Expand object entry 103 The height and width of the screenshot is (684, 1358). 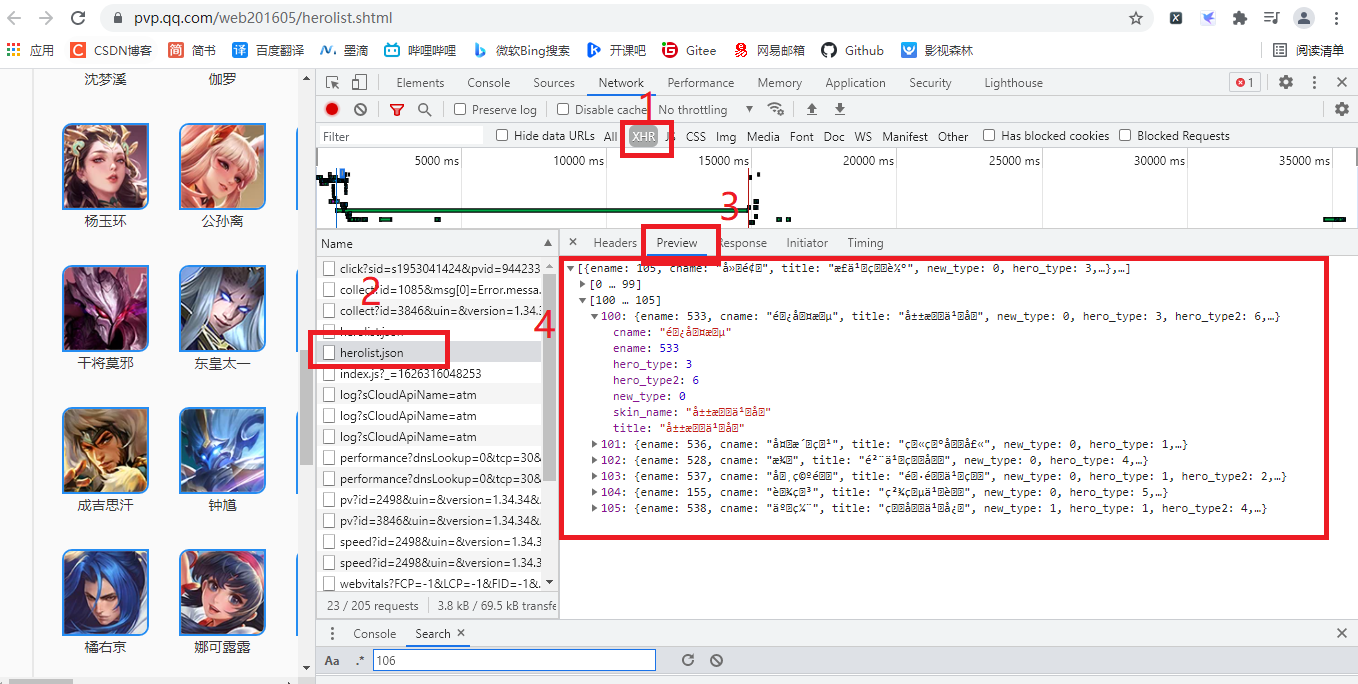coord(595,476)
